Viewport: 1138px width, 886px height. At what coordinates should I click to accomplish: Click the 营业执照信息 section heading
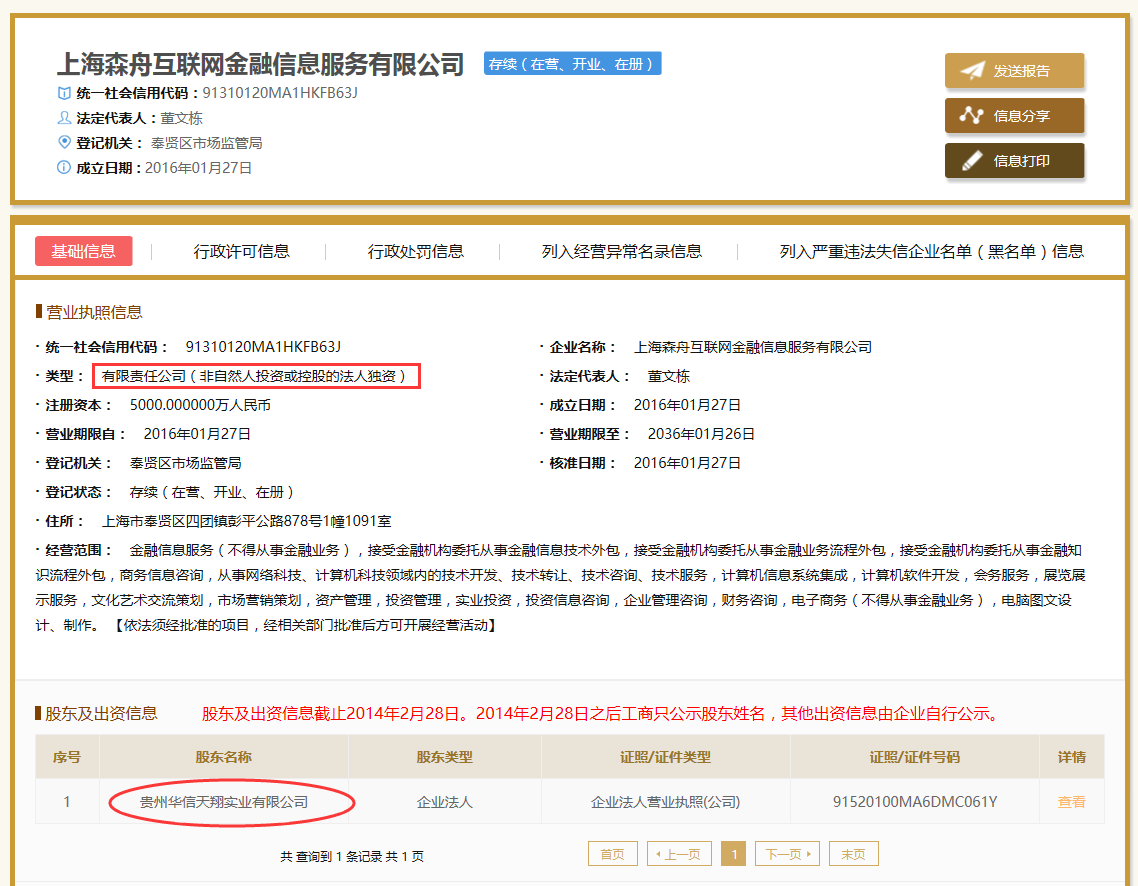click(x=94, y=312)
